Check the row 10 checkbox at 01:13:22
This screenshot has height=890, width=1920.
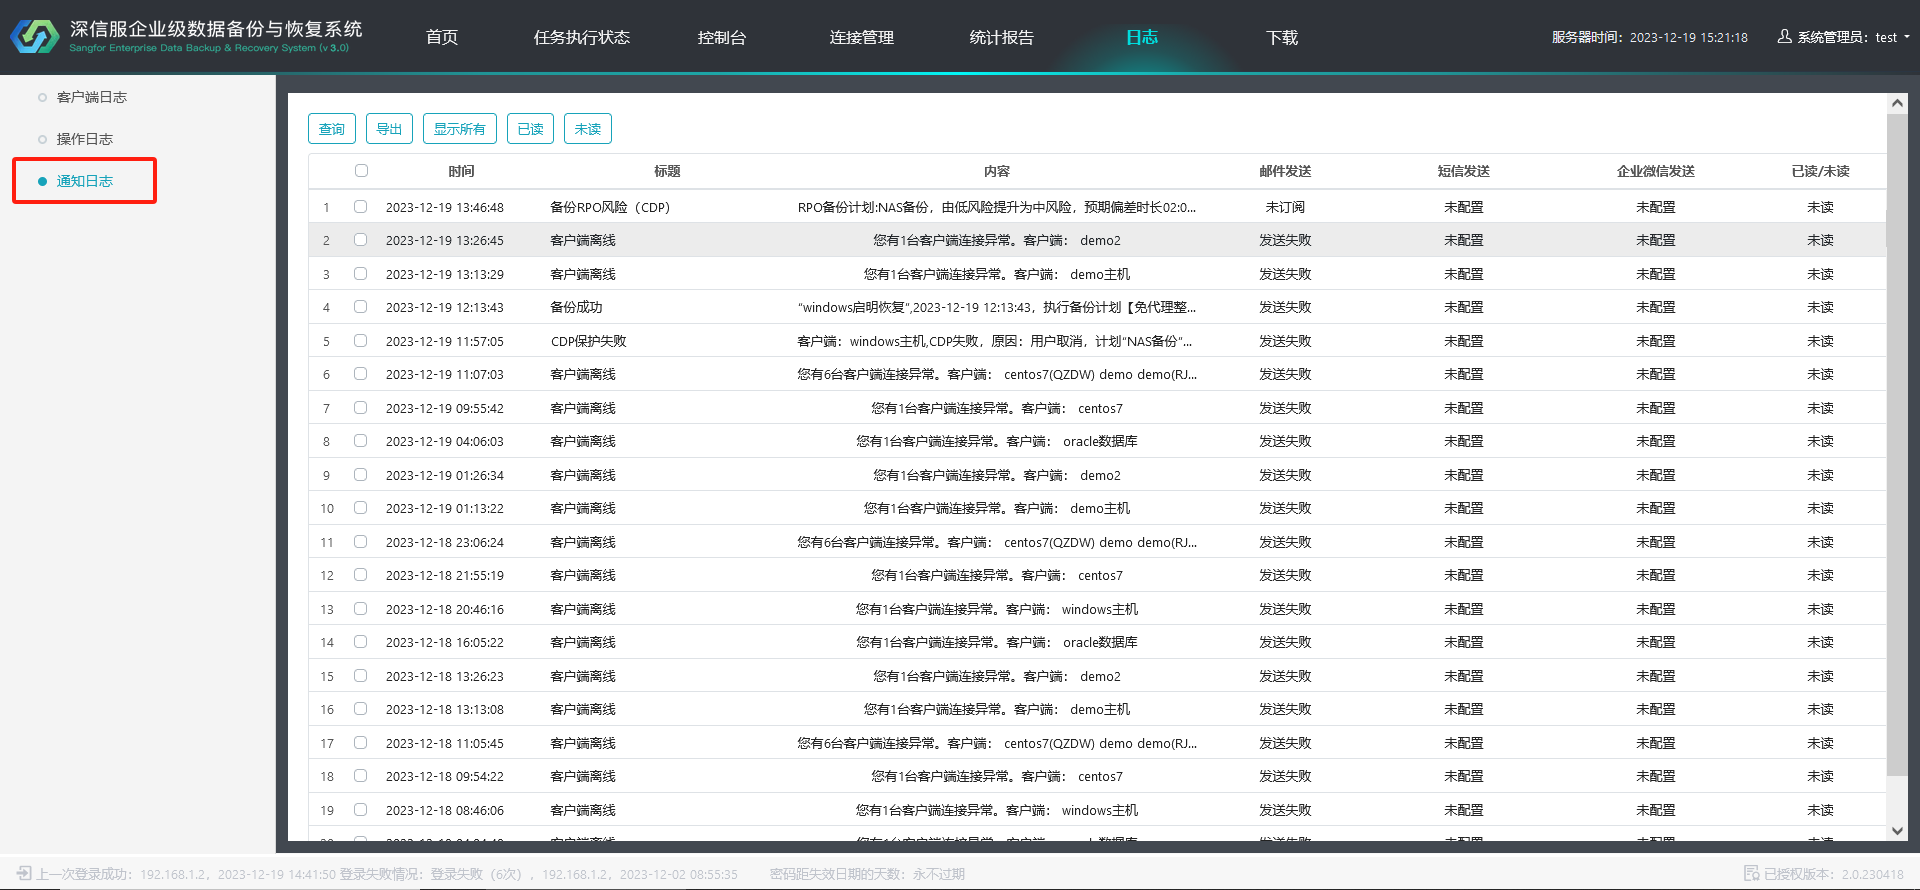point(361,508)
